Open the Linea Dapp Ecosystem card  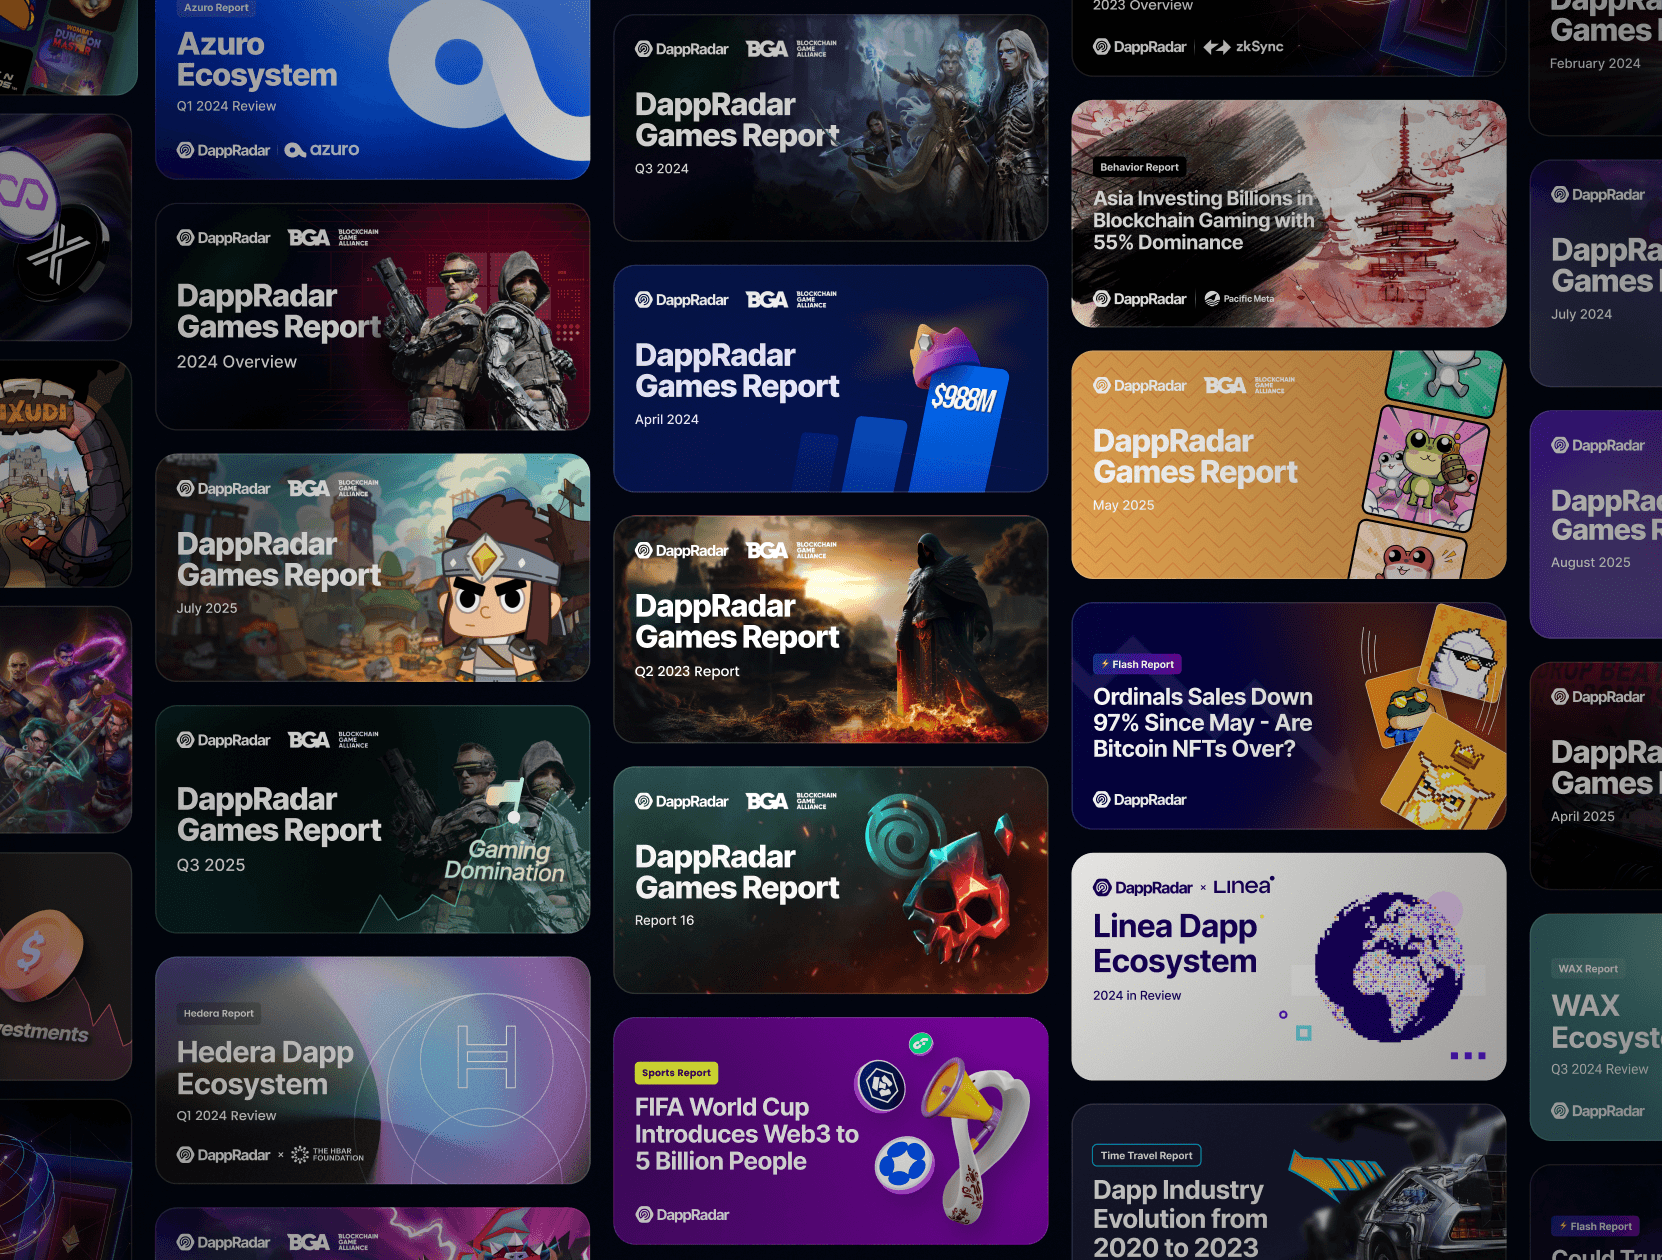point(1288,966)
